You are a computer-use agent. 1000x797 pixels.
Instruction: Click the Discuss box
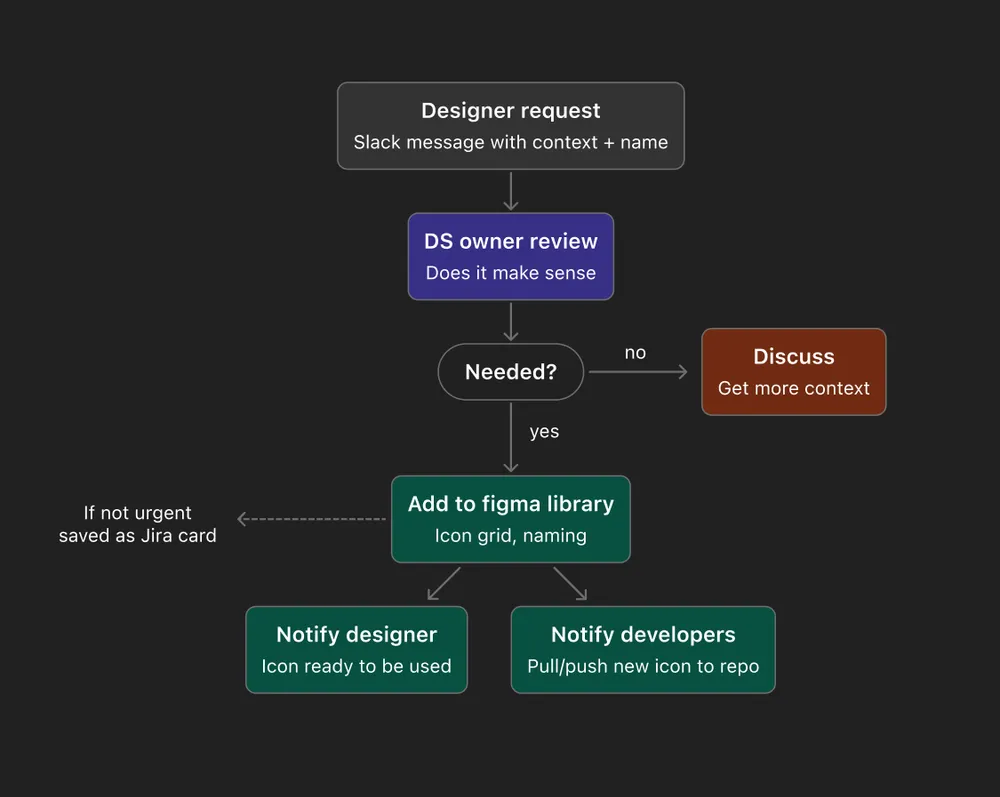tap(793, 372)
